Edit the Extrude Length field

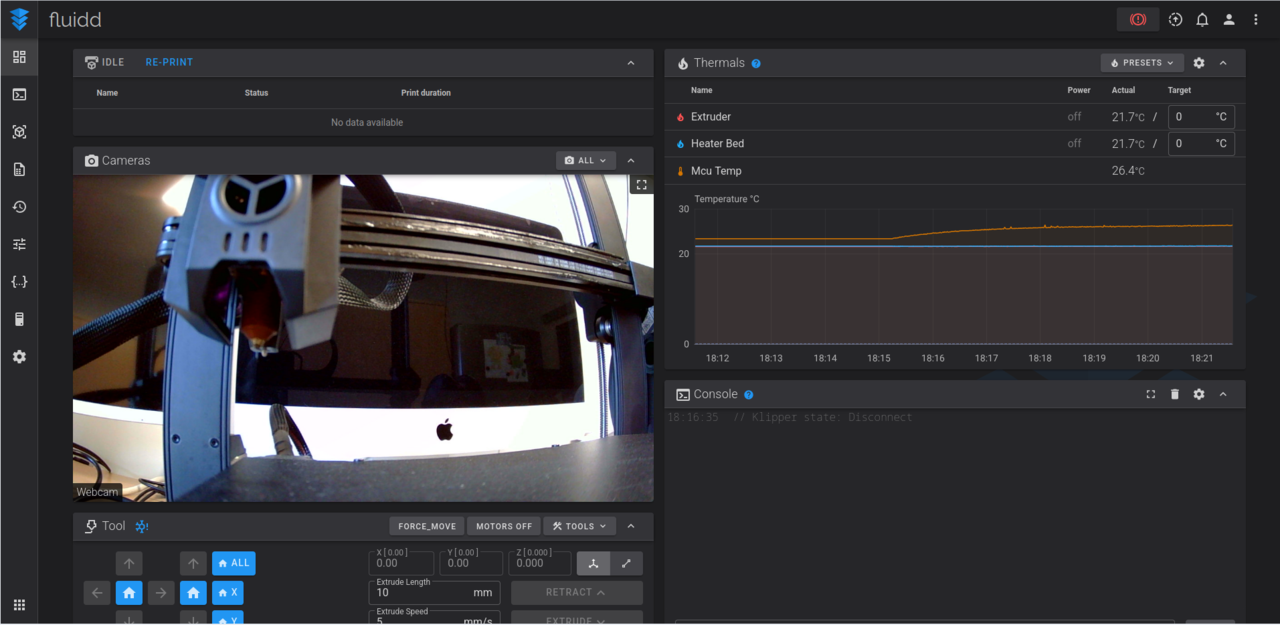(x=433, y=592)
